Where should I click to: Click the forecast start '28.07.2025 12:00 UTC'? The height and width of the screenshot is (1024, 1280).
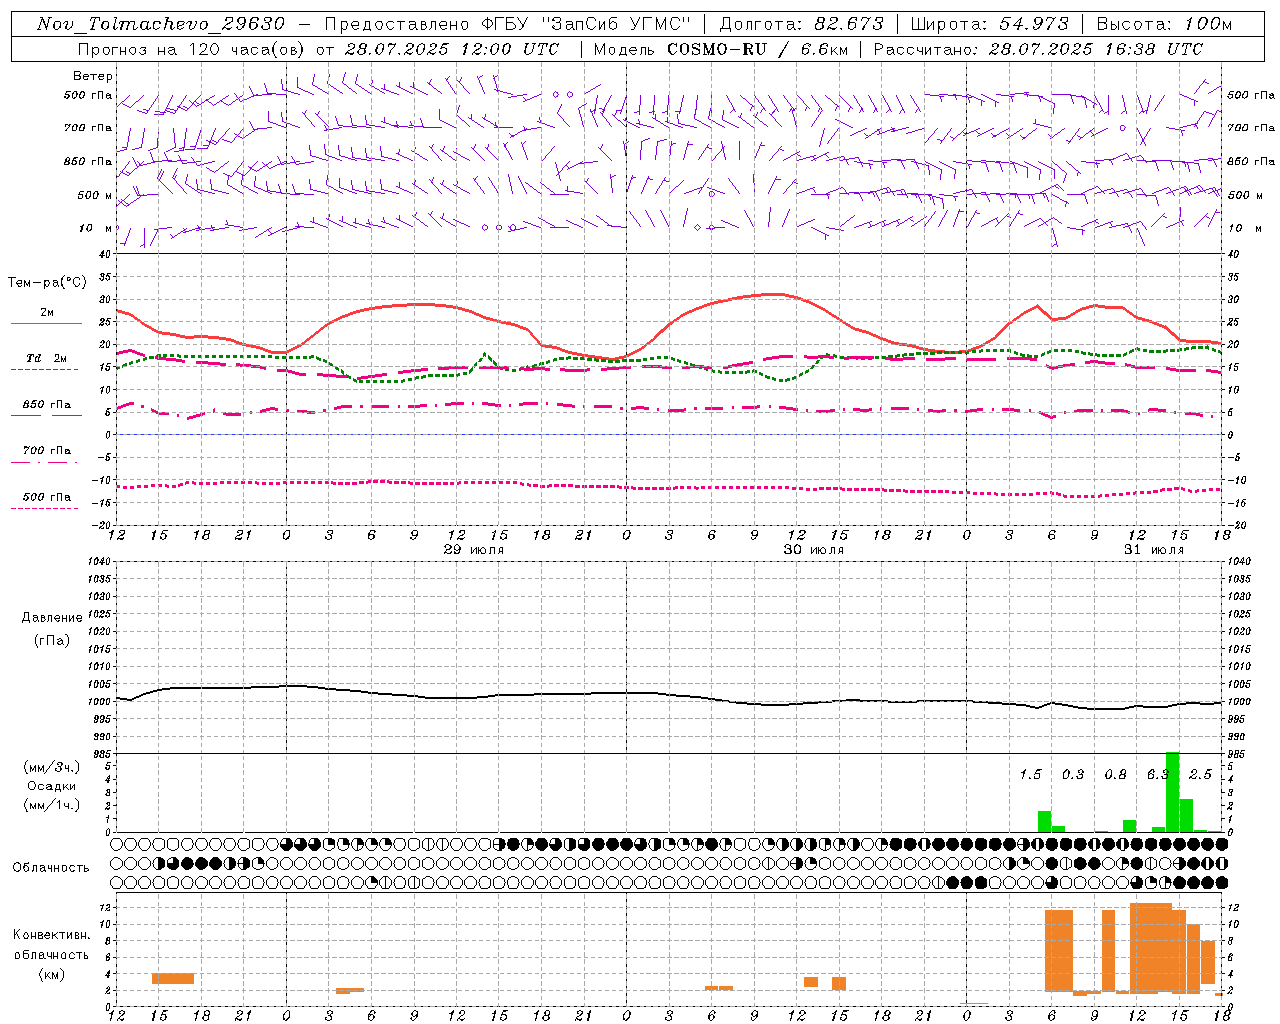point(452,49)
